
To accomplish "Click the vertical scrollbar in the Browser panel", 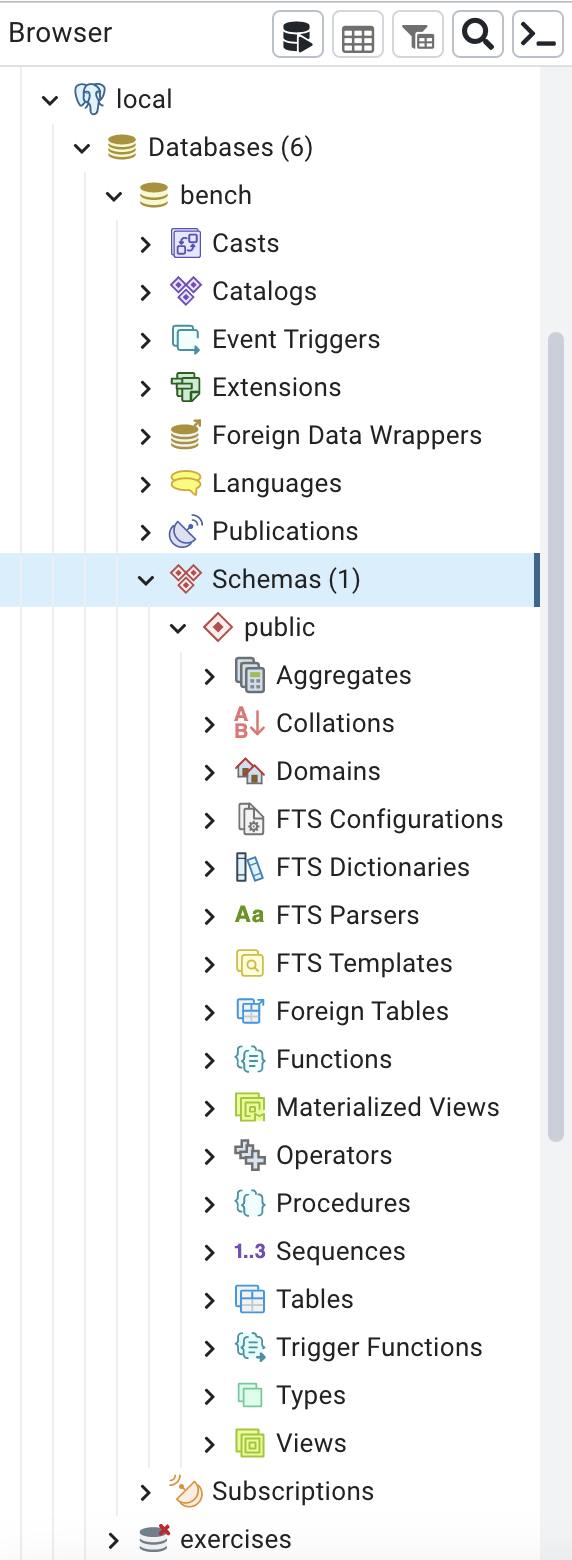I will [556, 737].
